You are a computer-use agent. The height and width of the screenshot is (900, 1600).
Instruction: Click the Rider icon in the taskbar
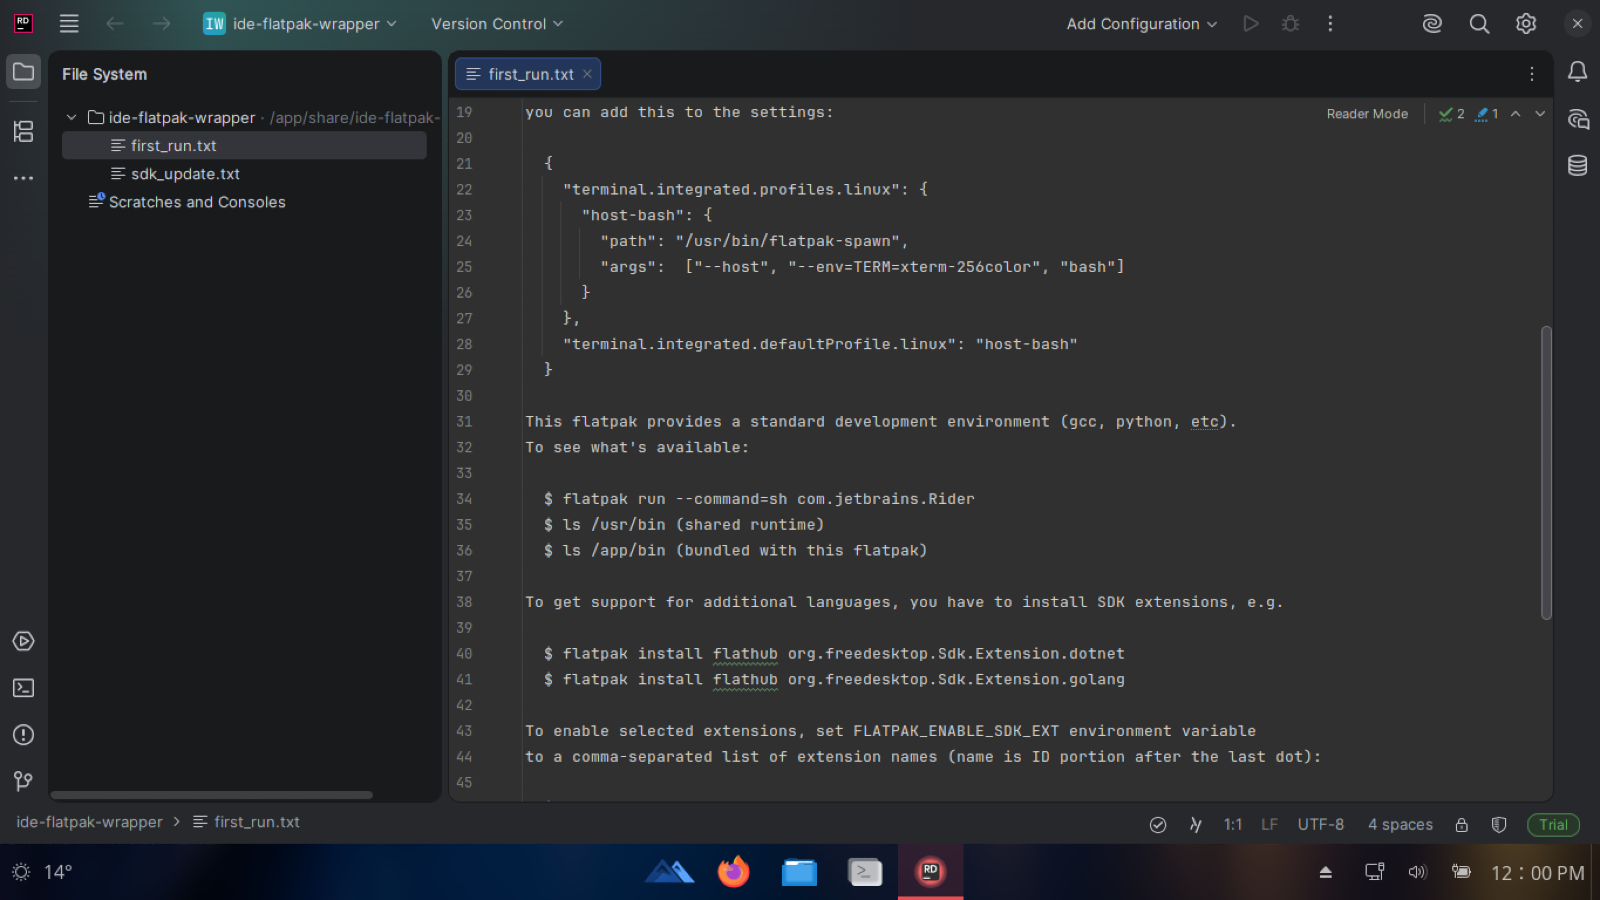[x=930, y=872]
